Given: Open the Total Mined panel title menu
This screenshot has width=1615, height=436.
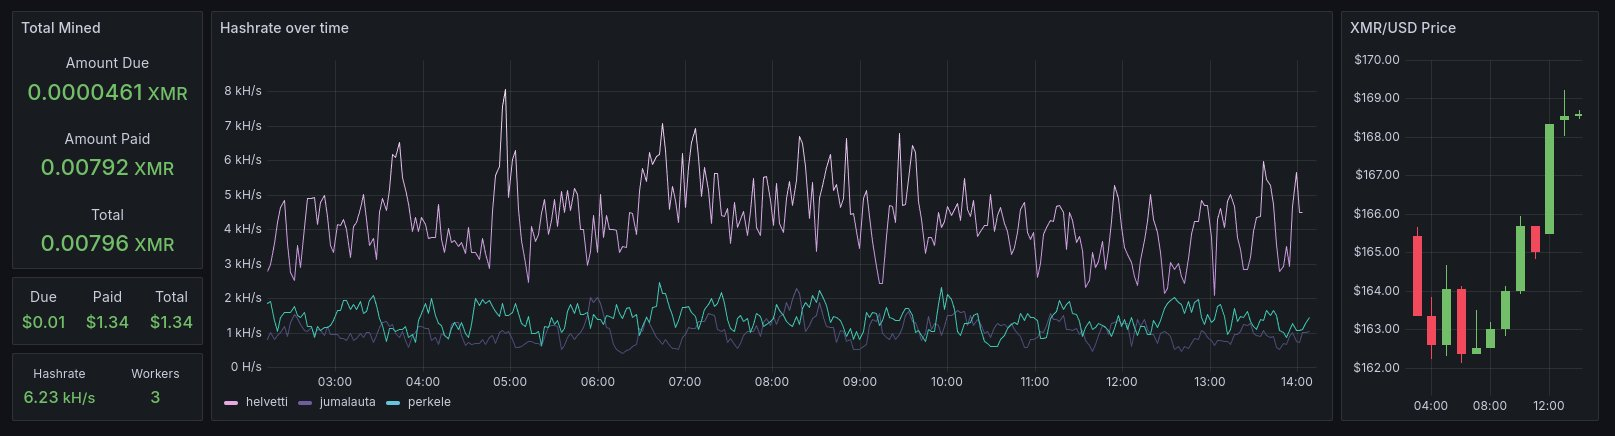Looking at the screenshot, I should [x=61, y=28].
